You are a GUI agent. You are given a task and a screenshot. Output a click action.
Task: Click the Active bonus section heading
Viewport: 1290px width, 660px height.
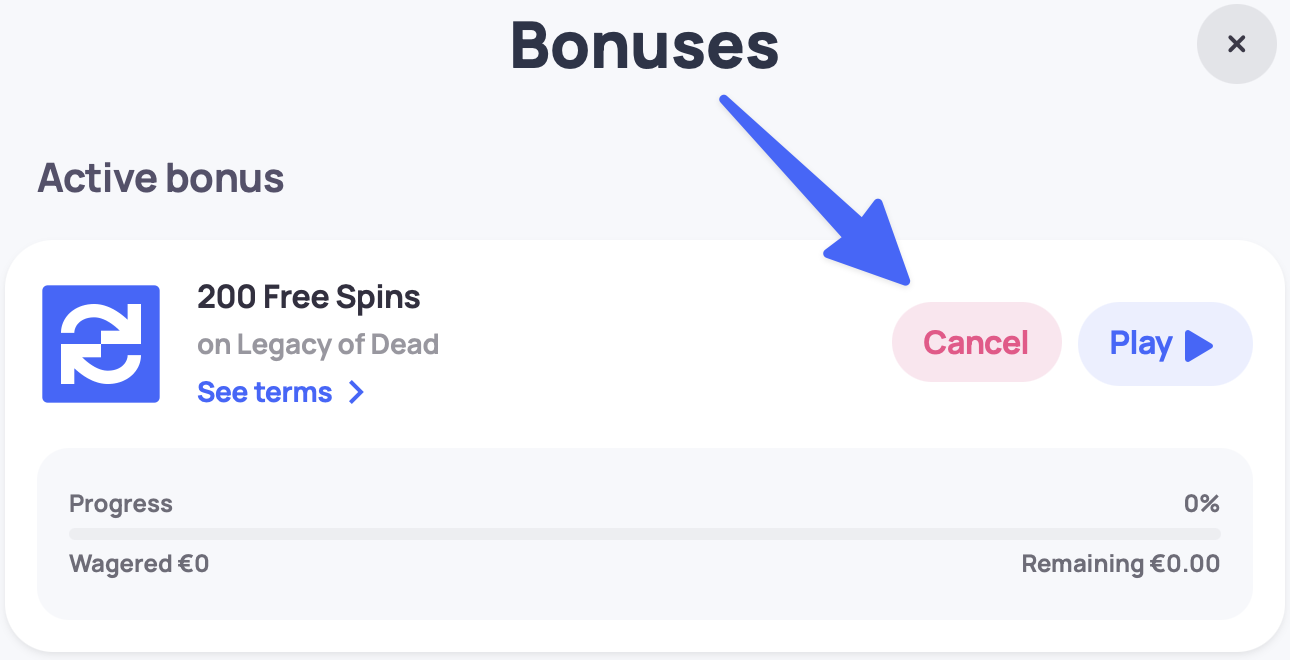[x=161, y=179]
